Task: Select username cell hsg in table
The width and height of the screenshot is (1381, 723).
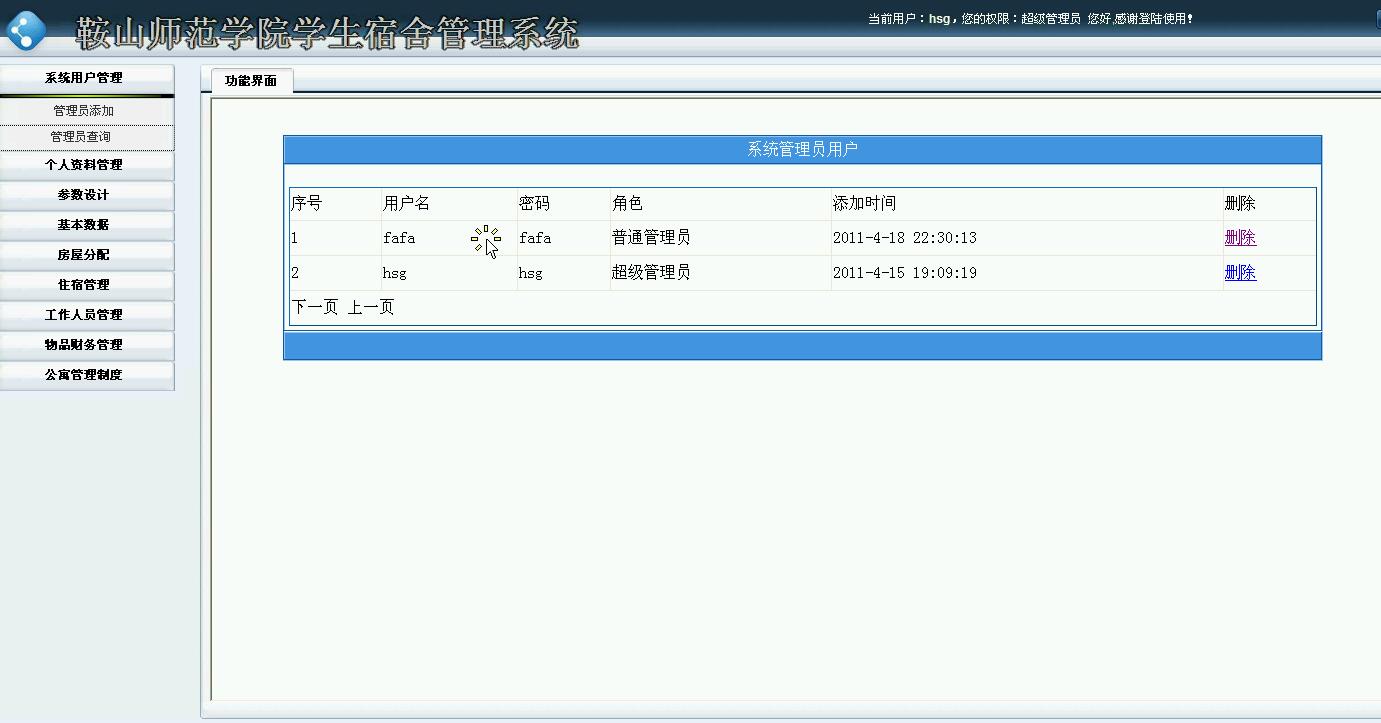Action: (x=395, y=273)
